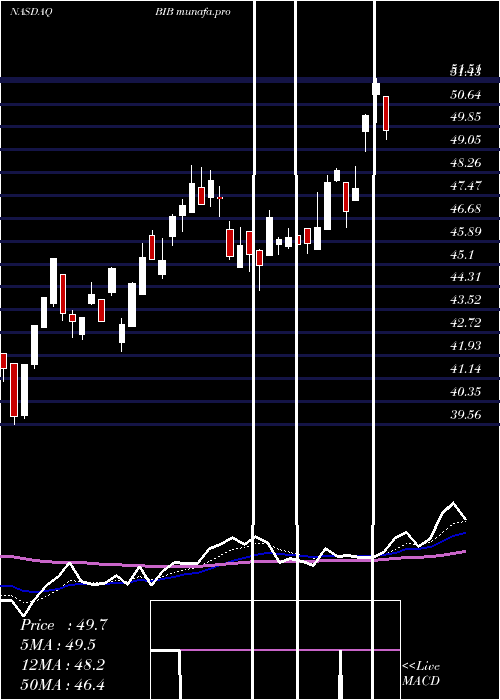Click the Price : 49.7 readout
This screenshot has height=700, width=500.
[x=64, y=625]
